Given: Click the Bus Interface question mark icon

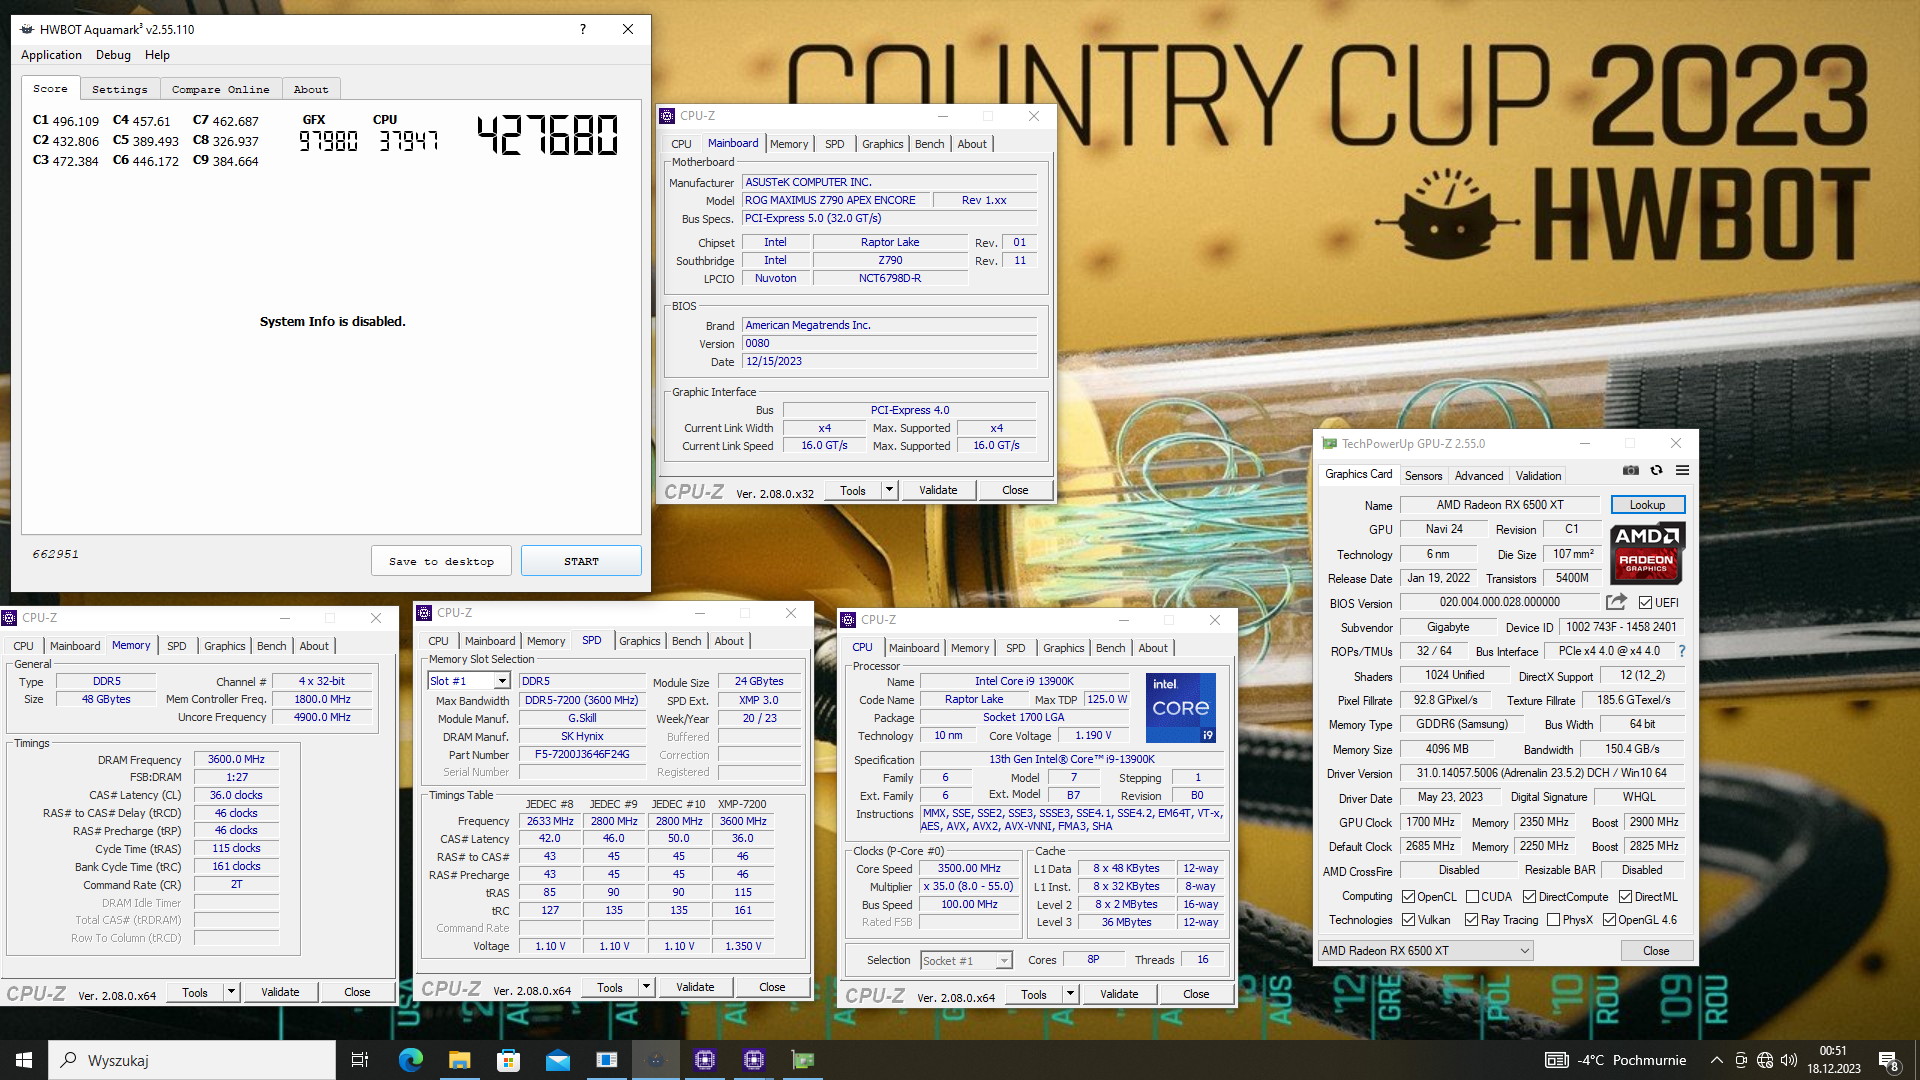Looking at the screenshot, I should click(1682, 651).
